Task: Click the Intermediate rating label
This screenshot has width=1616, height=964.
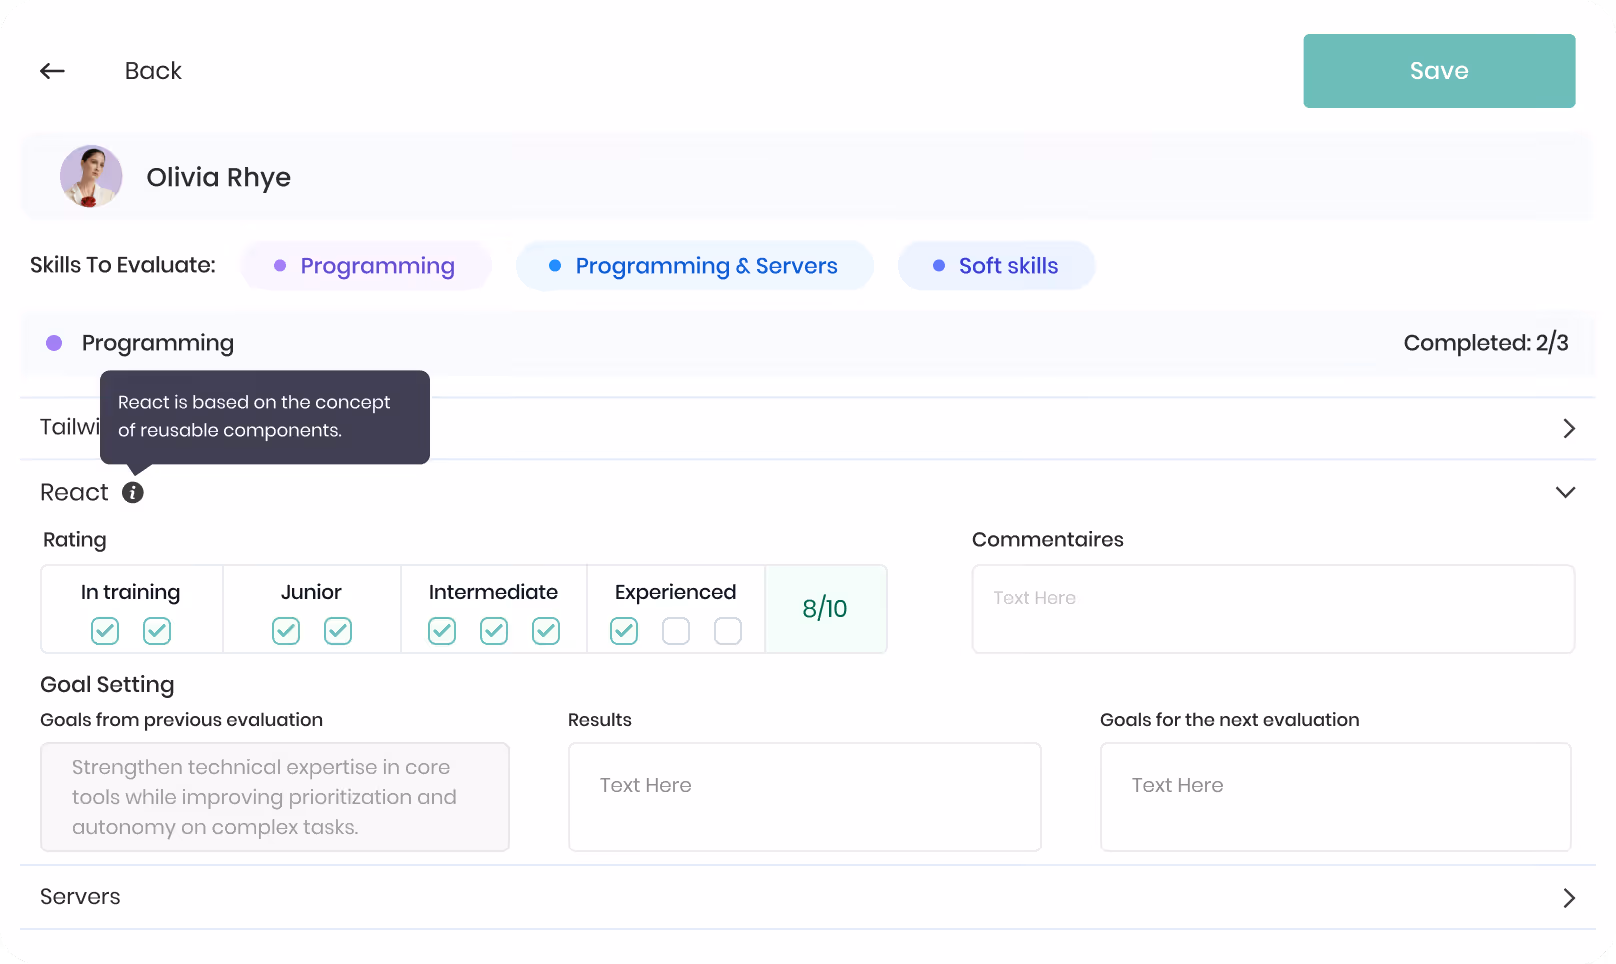Action: pyautogui.click(x=493, y=592)
